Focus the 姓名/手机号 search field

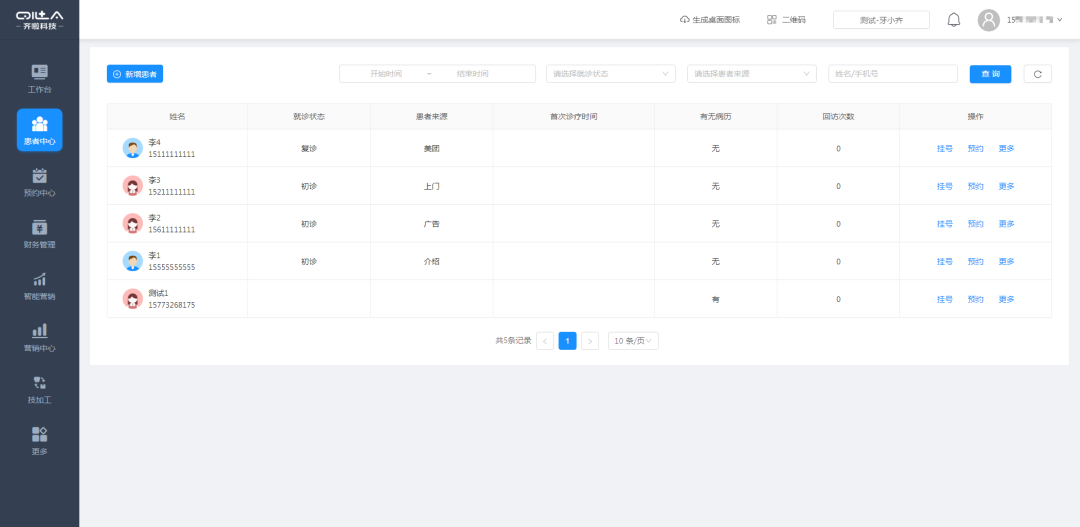point(892,74)
